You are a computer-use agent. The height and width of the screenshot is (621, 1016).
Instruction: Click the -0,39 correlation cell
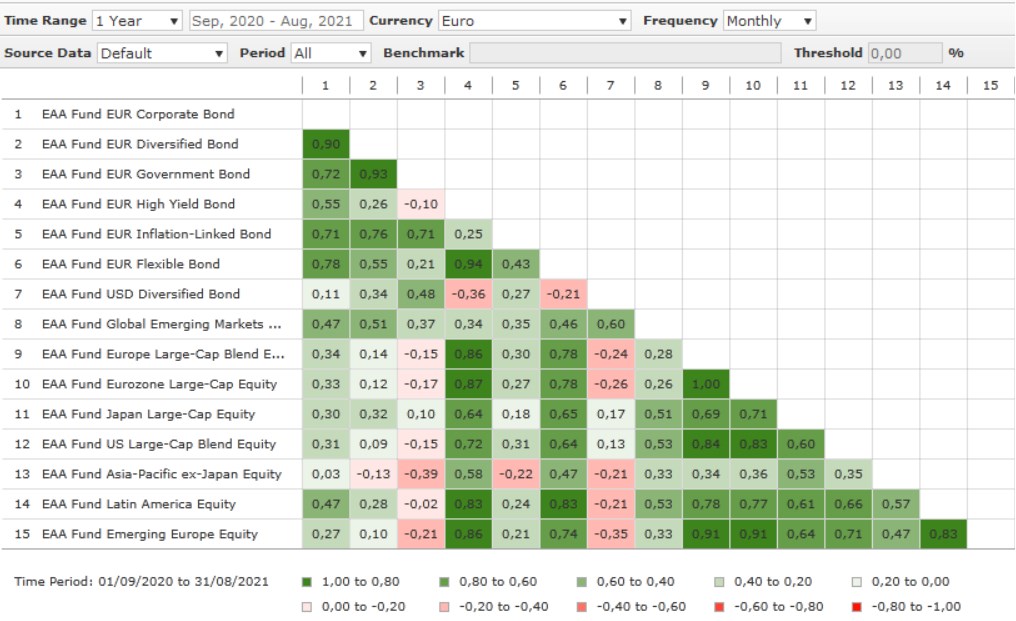tap(420, 474)
